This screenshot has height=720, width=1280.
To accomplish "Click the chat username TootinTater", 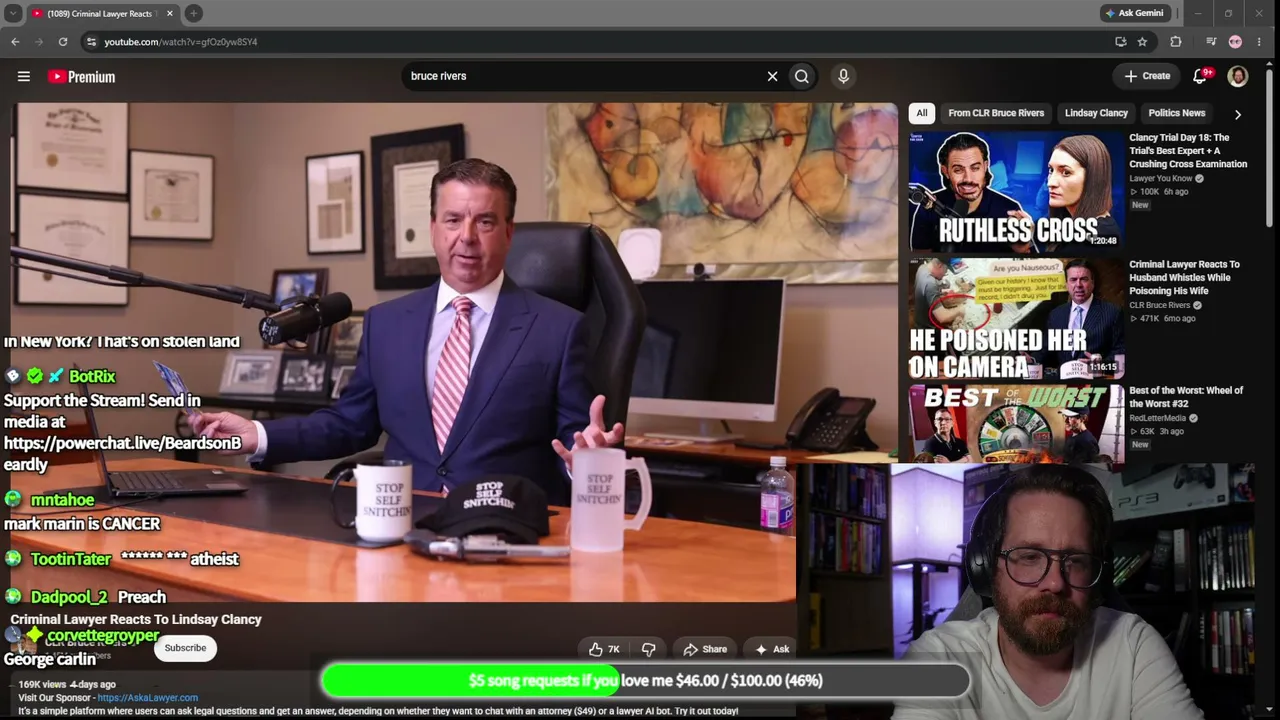I will [71, 559].
